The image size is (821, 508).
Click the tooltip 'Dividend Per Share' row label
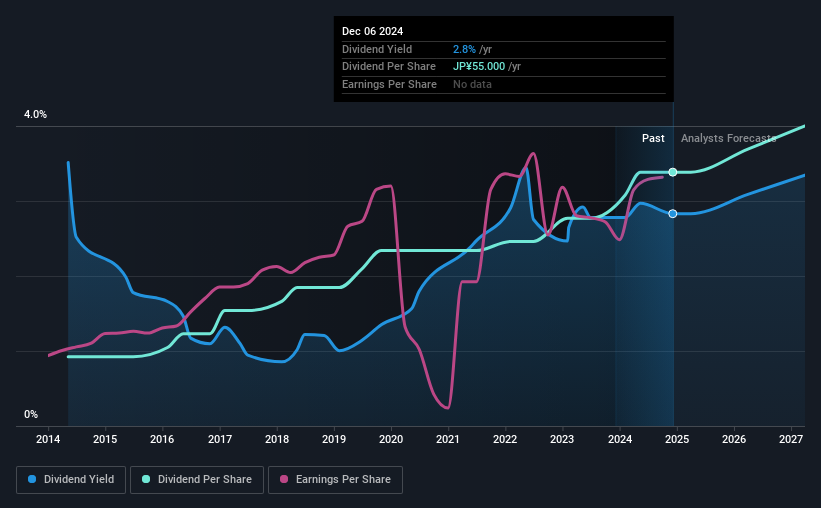point(389,67)
